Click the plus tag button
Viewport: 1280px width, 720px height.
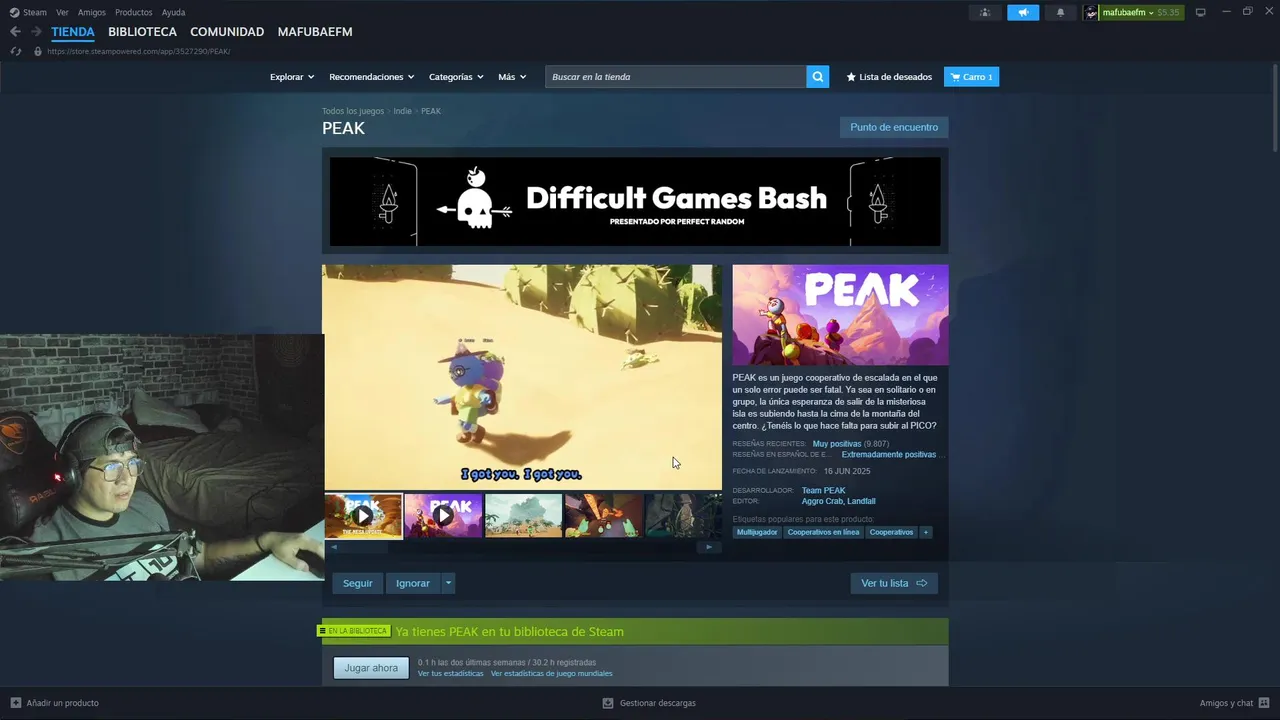coord(926,532)
